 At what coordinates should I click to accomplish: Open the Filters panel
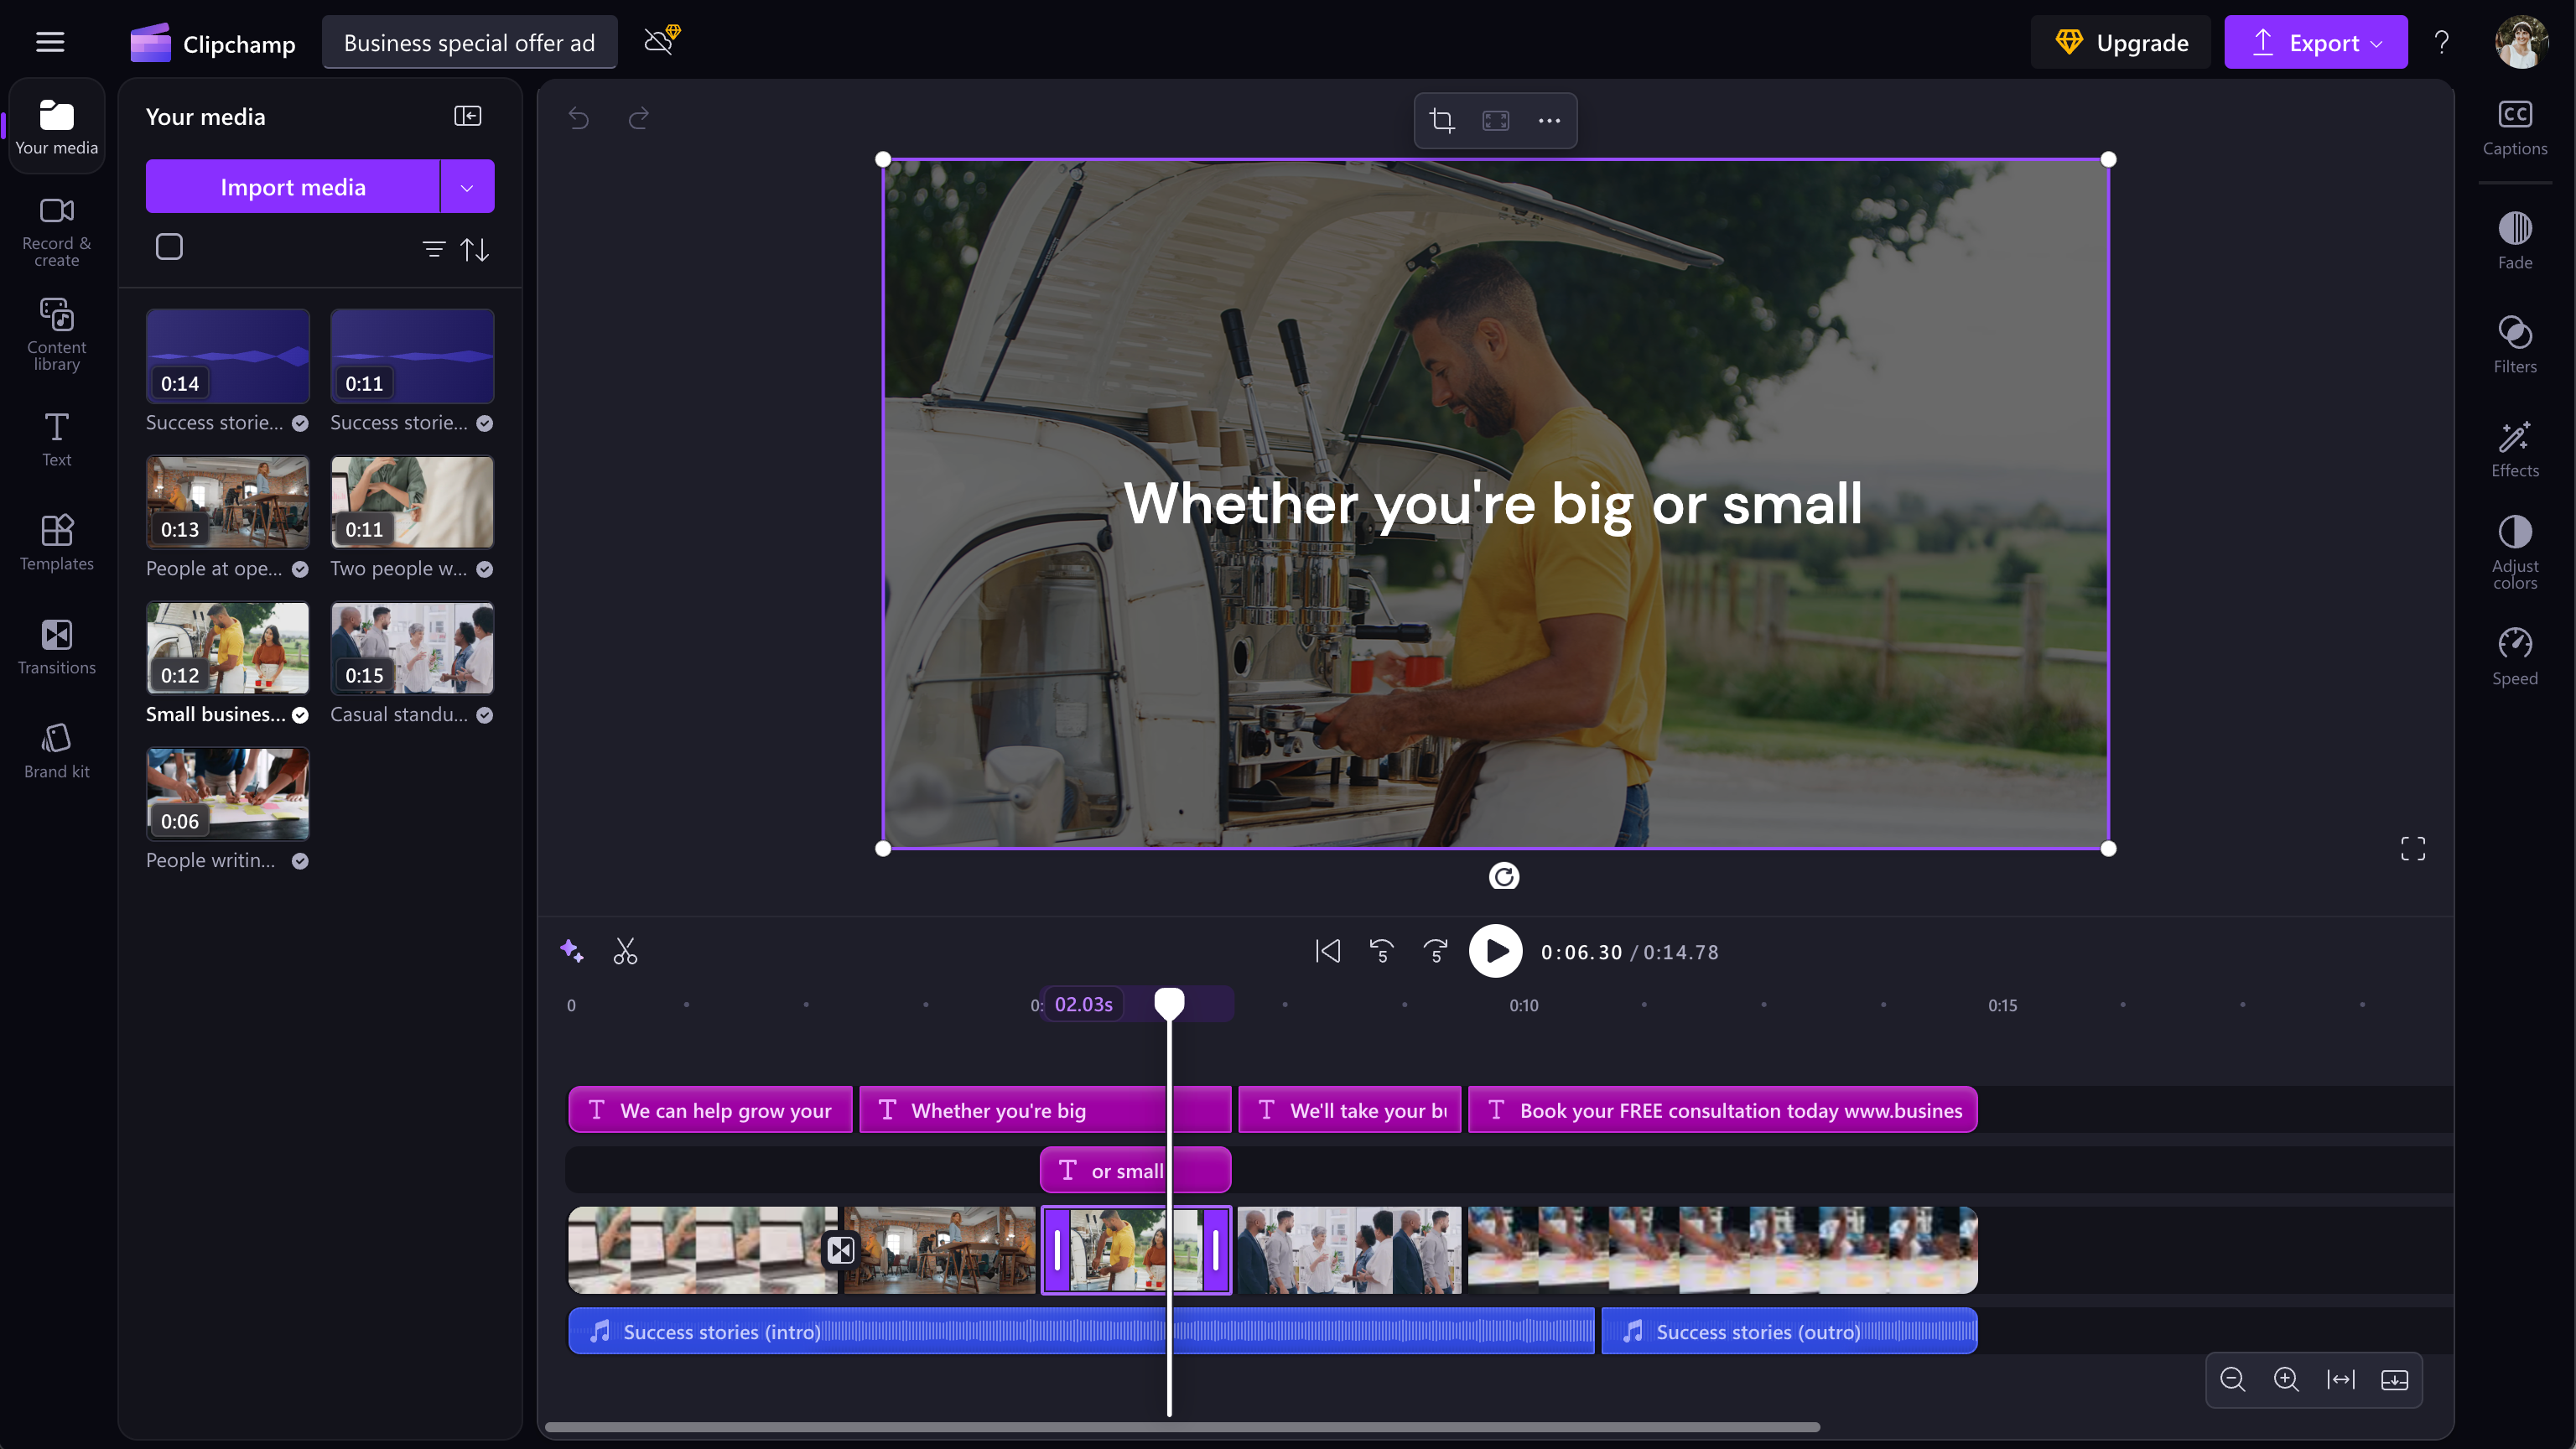pyautogui.click(x=2514, y=344)
